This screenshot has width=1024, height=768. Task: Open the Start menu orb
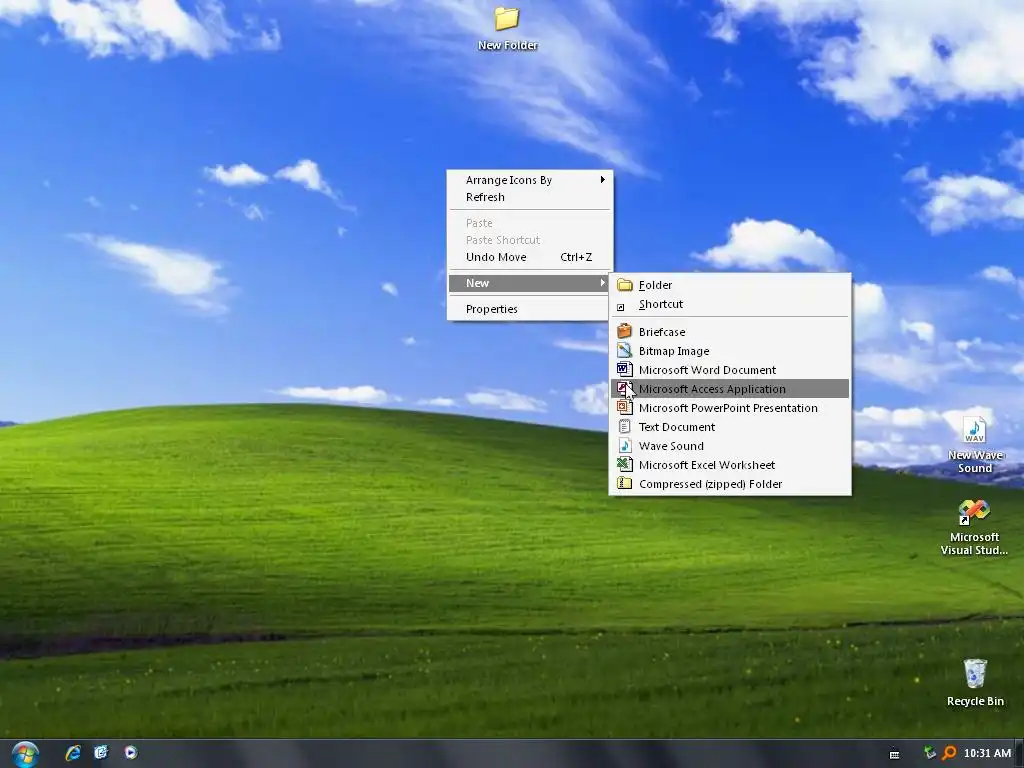coord(25,754)
